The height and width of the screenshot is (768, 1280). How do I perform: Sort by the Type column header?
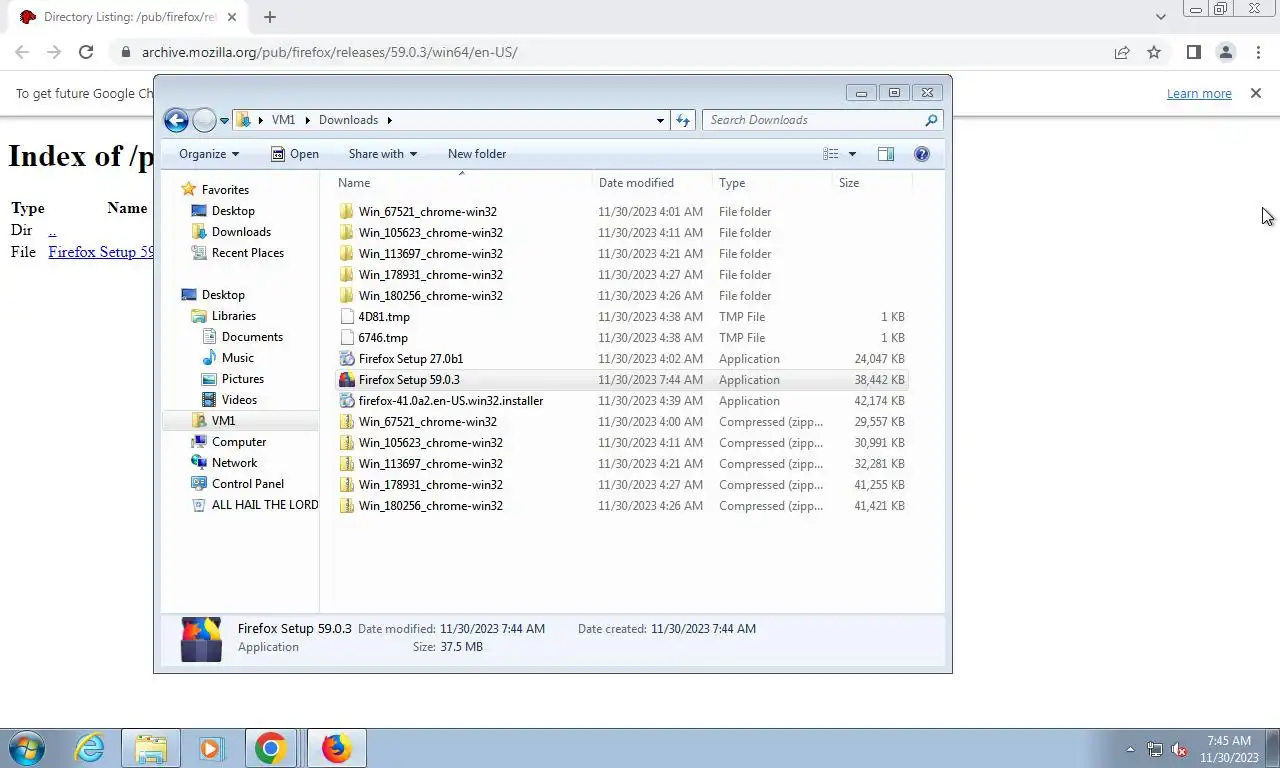click(772, 183)
